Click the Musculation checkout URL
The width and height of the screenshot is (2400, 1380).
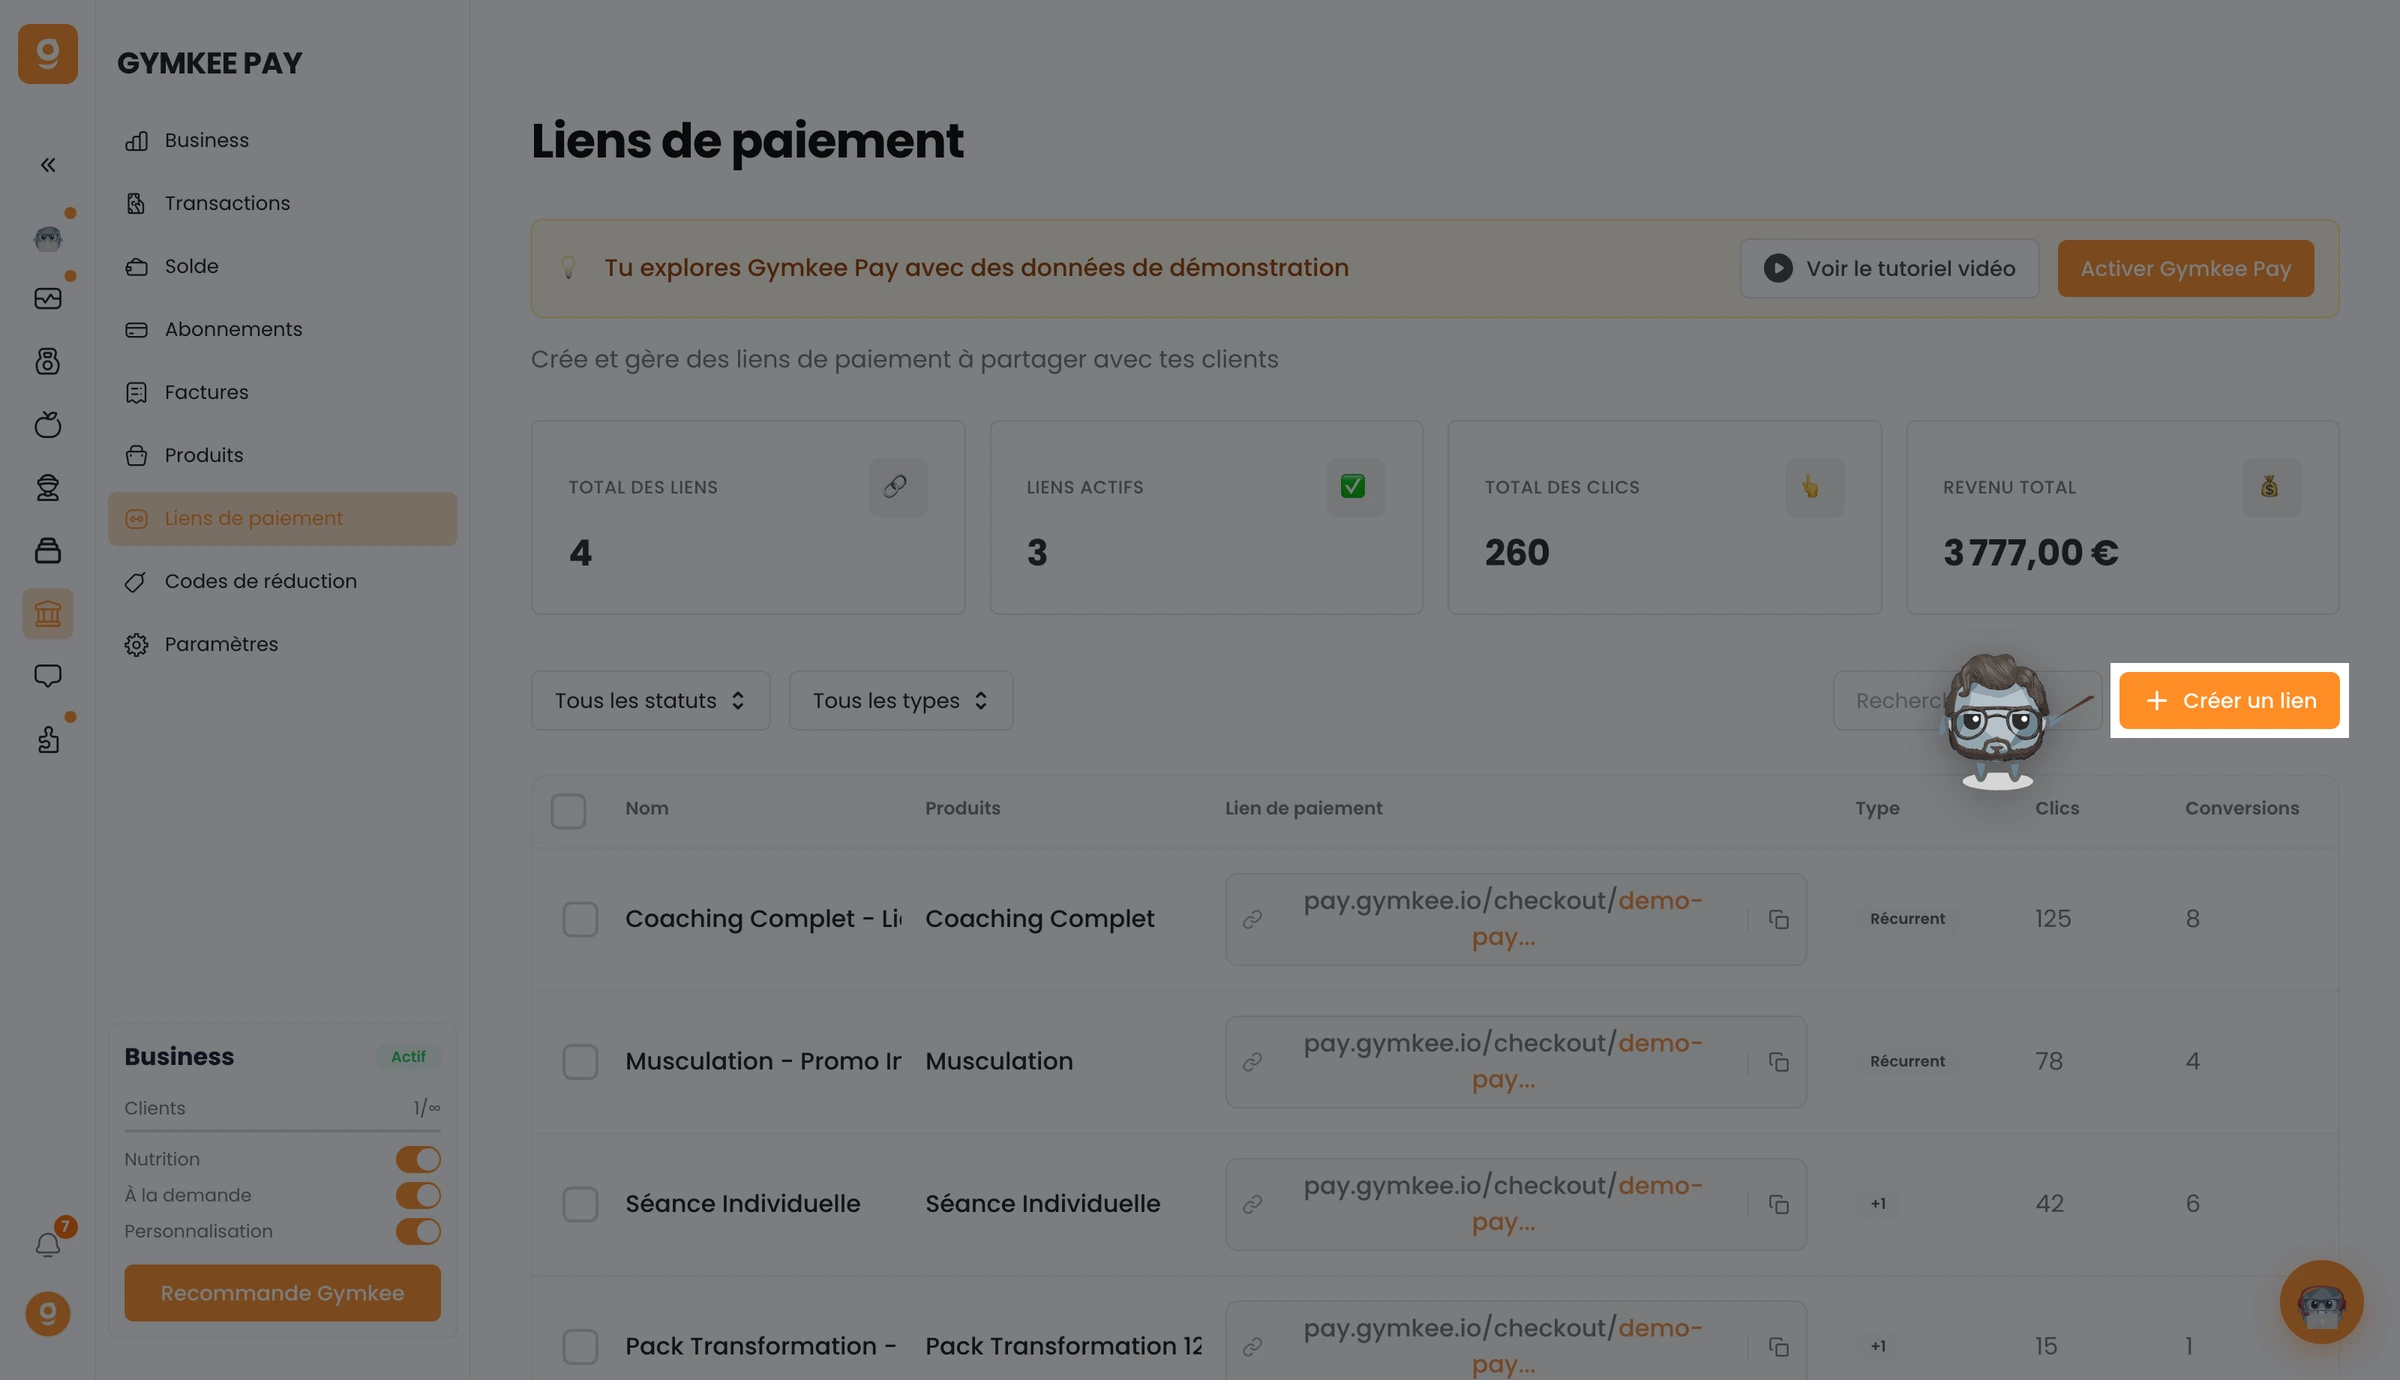pos(1503,1062)
